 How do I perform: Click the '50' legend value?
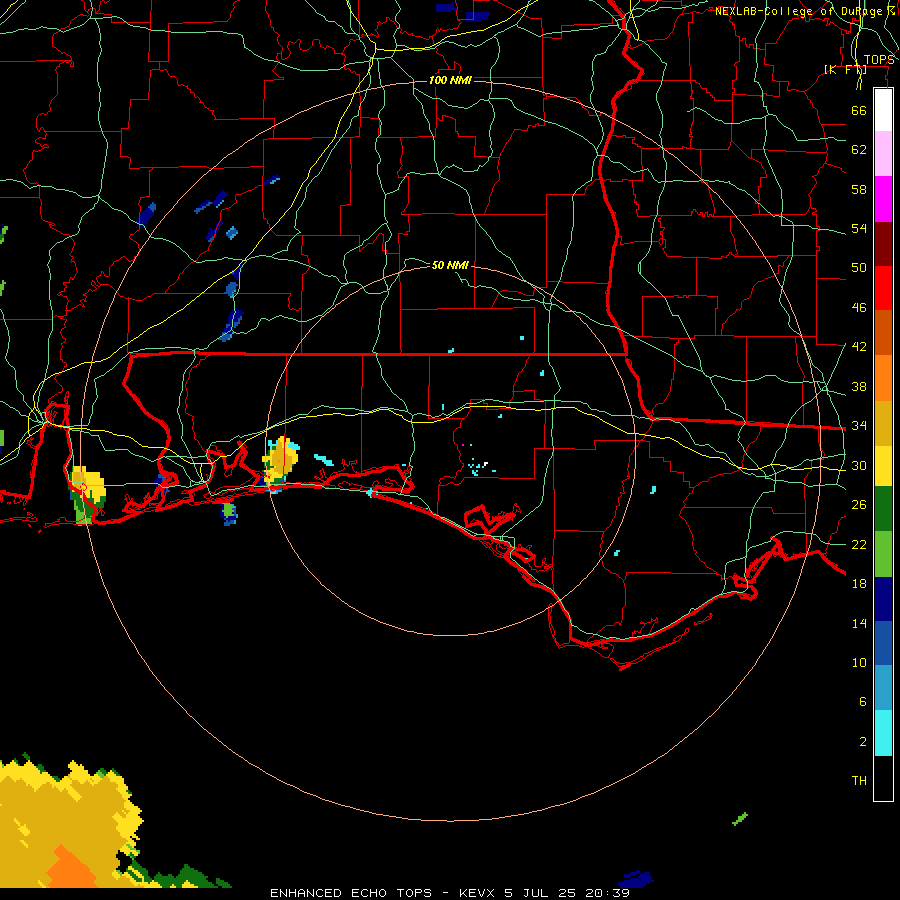(859, 268)
